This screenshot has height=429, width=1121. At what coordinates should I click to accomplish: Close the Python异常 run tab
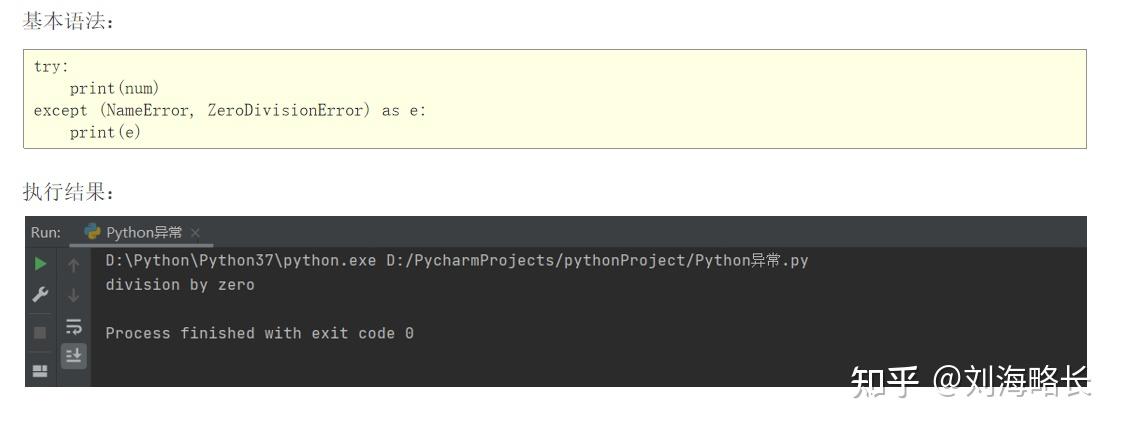point(195,232)
